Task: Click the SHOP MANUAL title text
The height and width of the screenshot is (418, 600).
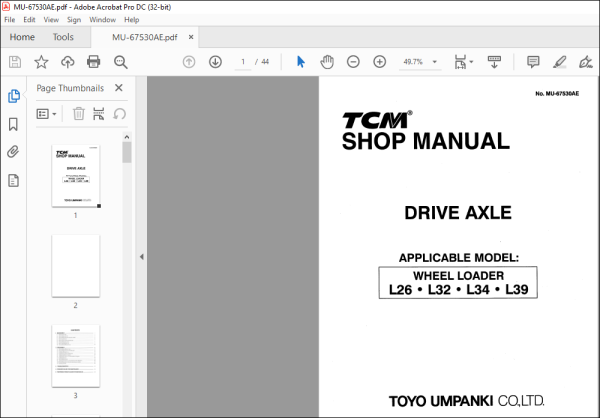Action: [x=426, y=141]
